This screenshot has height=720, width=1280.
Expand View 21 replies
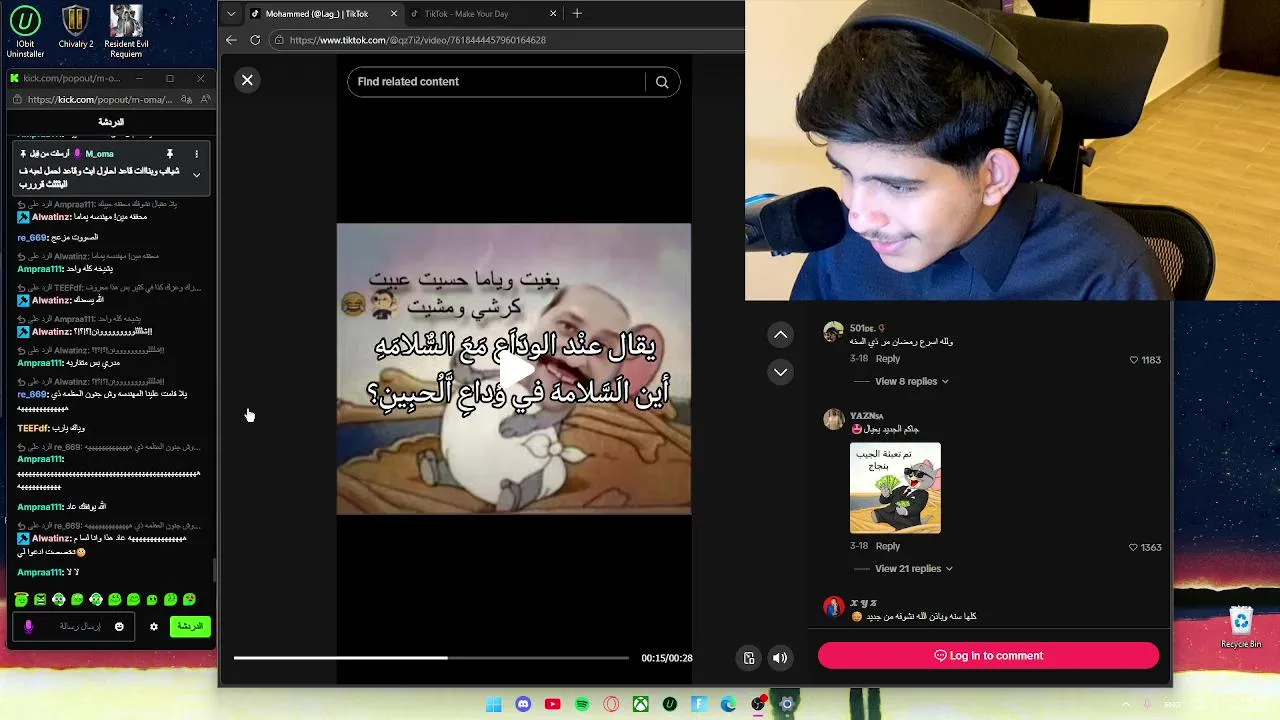click(914, 568)
